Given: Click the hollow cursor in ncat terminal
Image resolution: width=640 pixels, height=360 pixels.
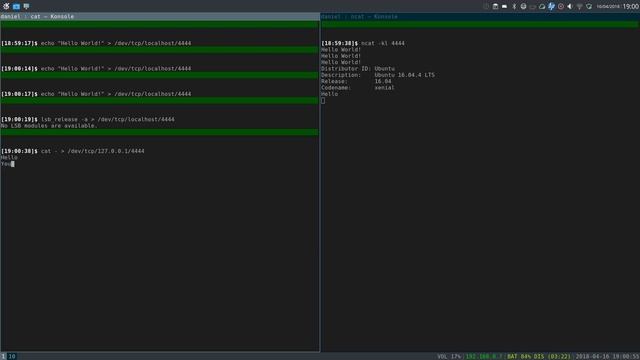Looking at the screenshot, I should click(x=323, y=100).
